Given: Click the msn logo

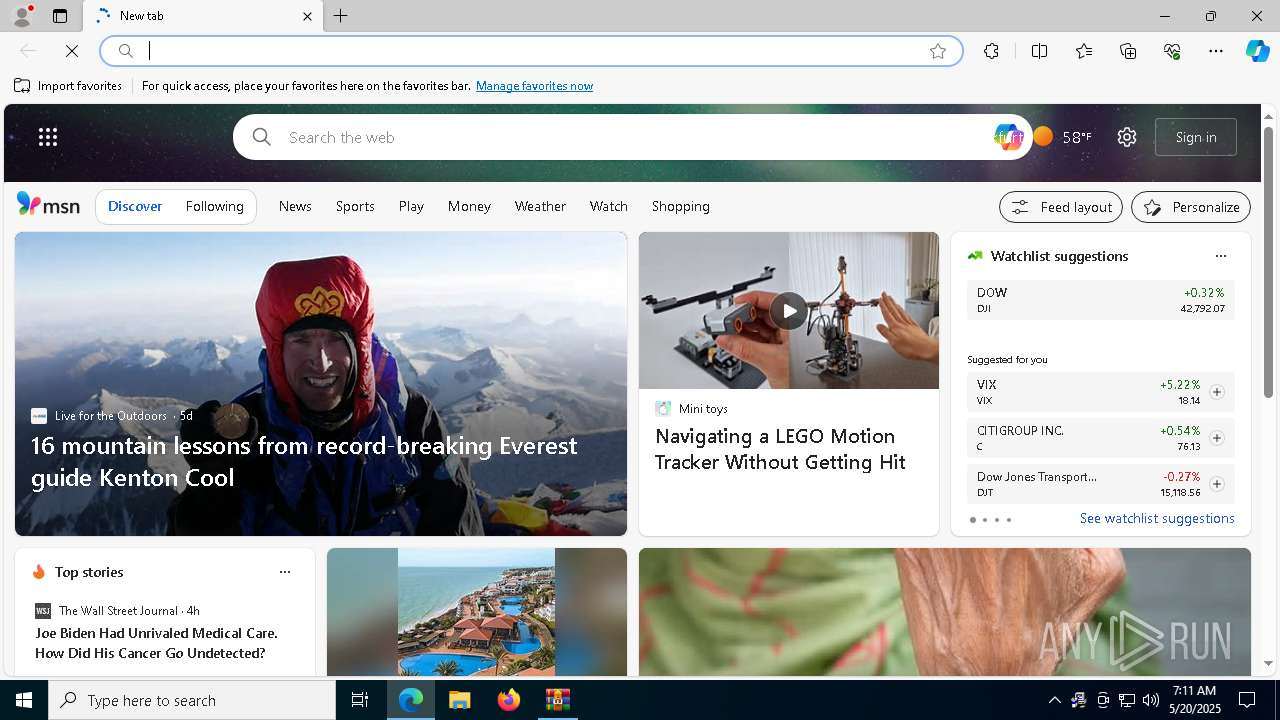Looking at the screenshot, I should pos(48,205).
